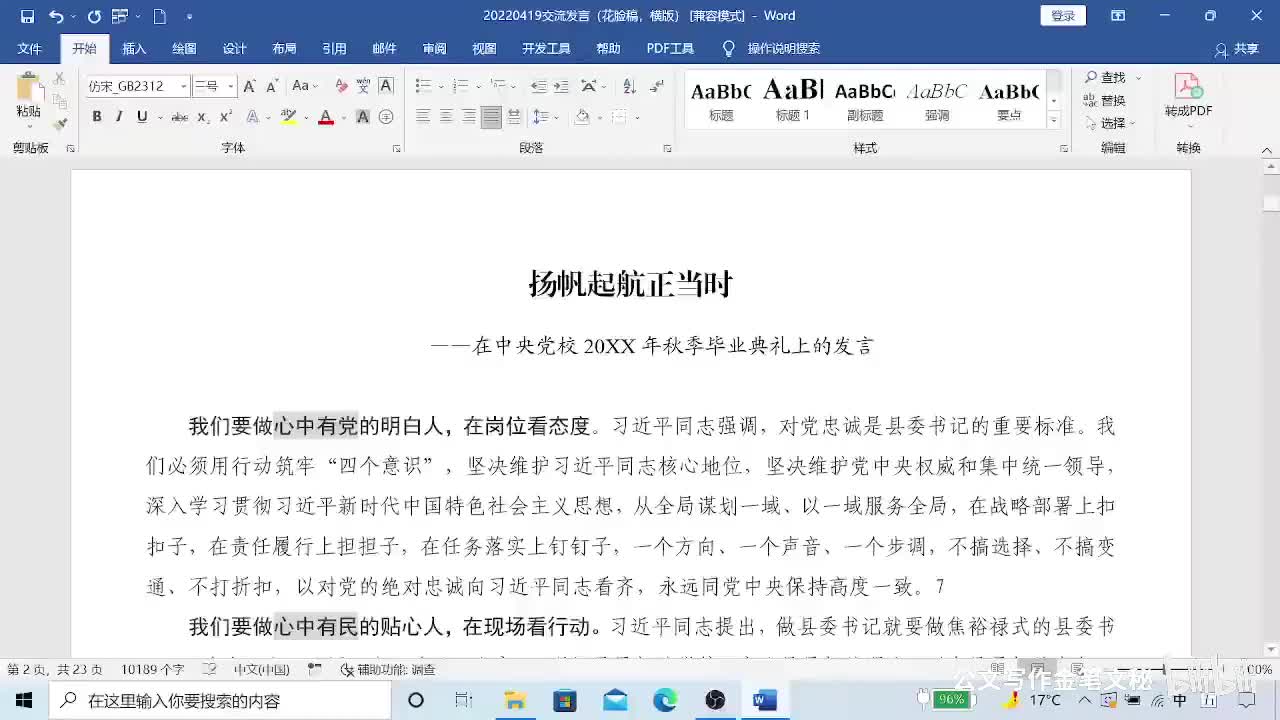Shrink font size with the smaller A
1280x720 pixels.
pyautogui.click(x=271, y=86)
